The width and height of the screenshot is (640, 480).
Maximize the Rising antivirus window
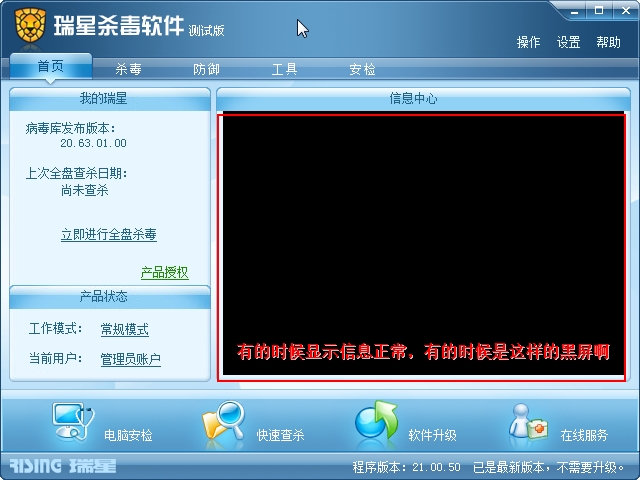pos(599,11)
